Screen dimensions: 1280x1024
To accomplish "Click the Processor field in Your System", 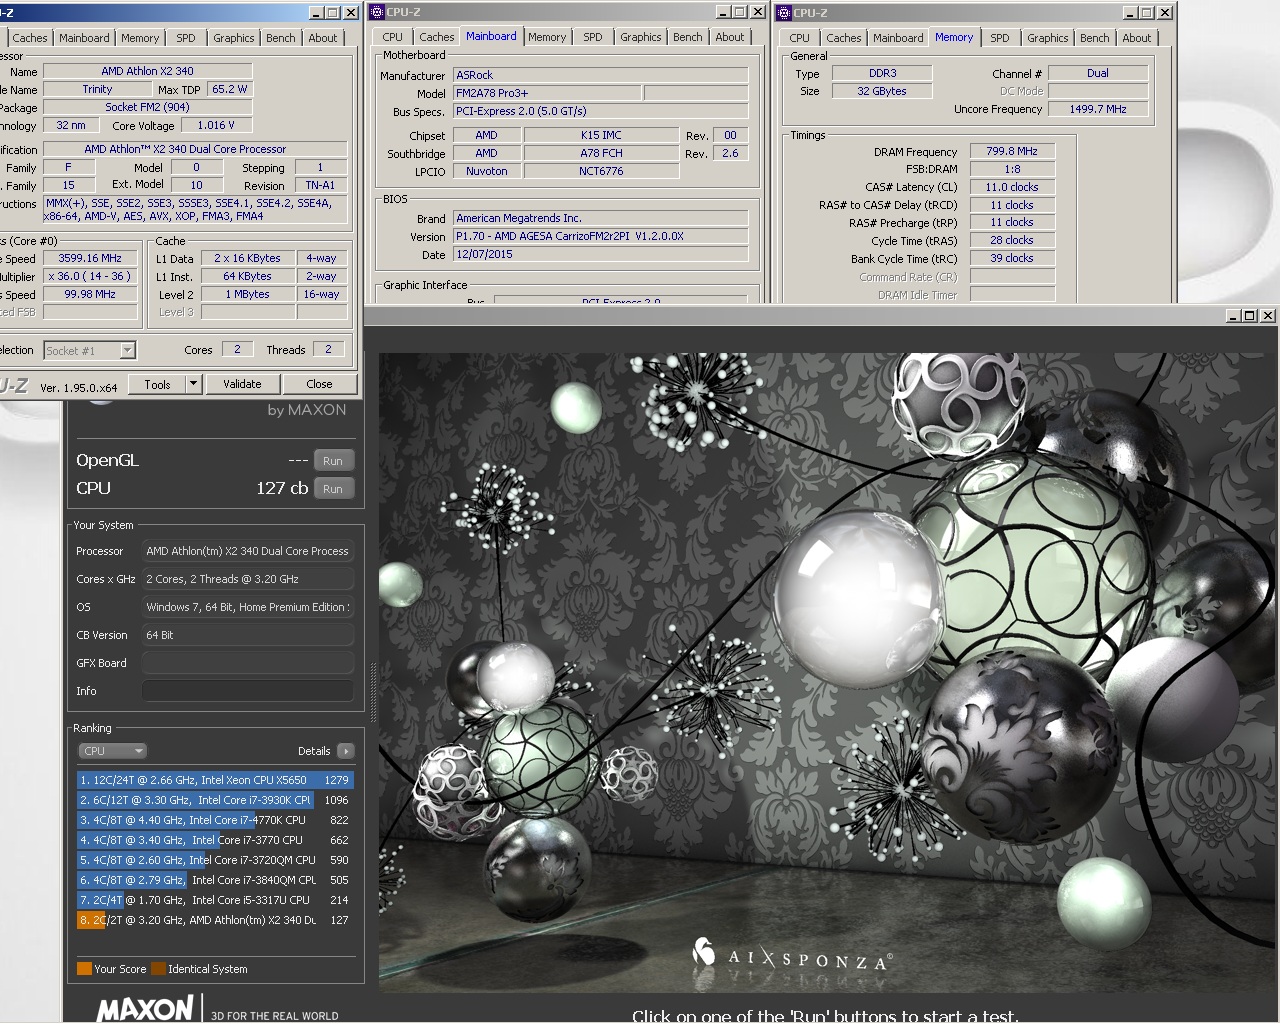I will point(248,551).
